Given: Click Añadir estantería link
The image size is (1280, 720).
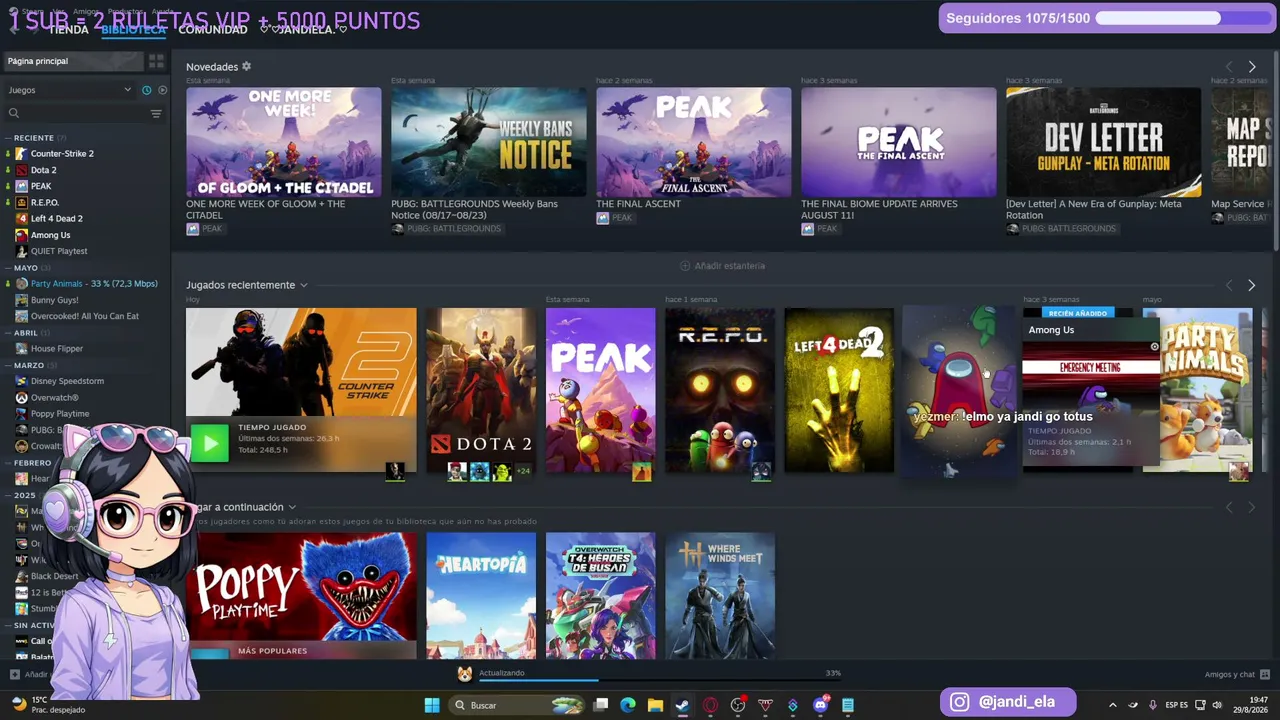Looking at the screenshot, I should 723,266.
